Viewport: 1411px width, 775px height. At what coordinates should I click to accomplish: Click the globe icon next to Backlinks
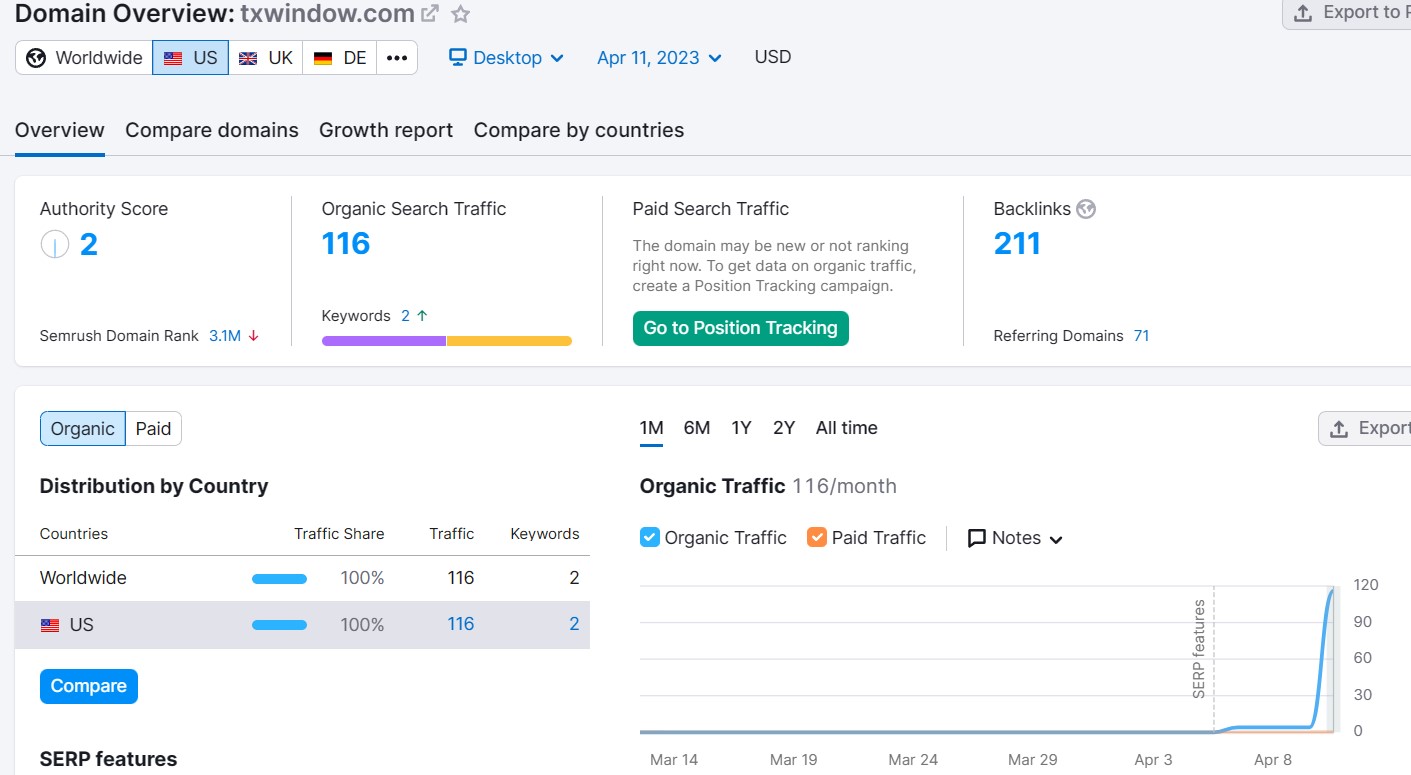(x=1086, y=209)
